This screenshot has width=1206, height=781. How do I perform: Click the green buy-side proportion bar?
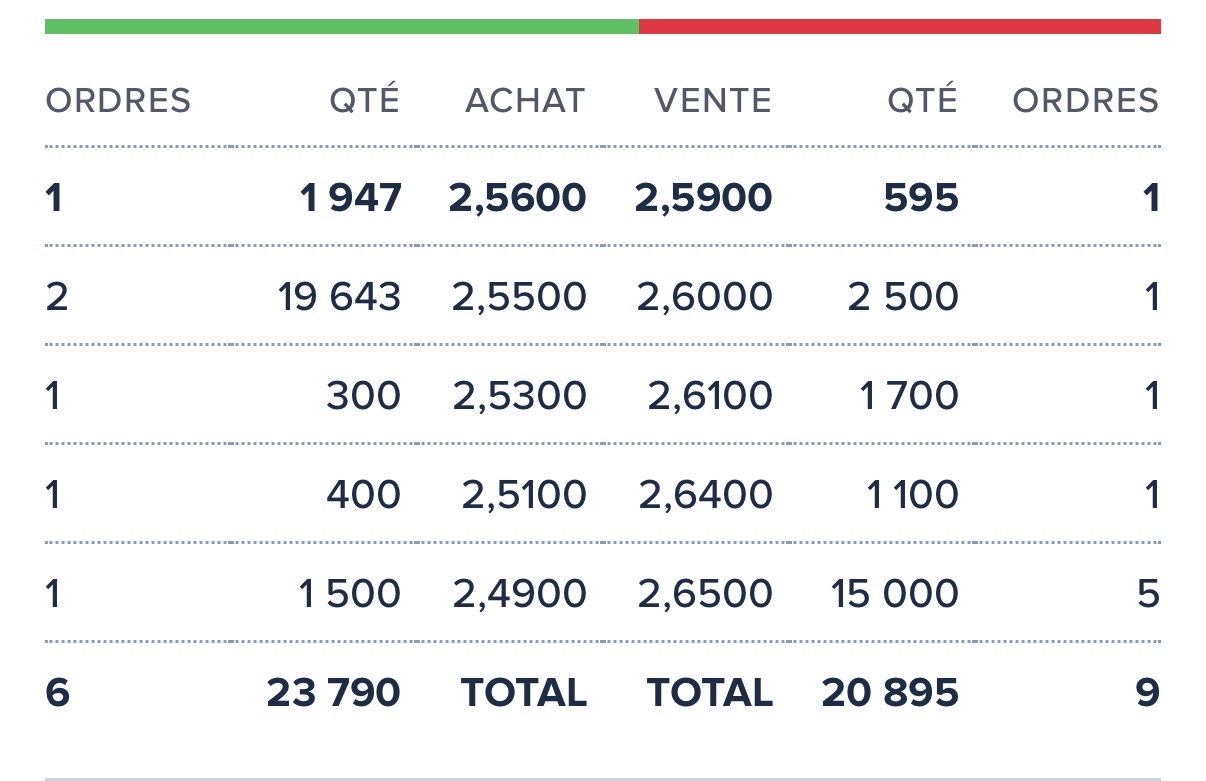pyautogui.click(x=341, y=27)
